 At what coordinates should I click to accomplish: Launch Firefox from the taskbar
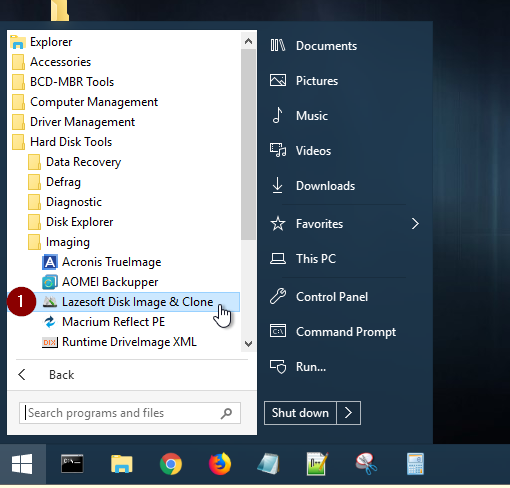tap(220, 464)
